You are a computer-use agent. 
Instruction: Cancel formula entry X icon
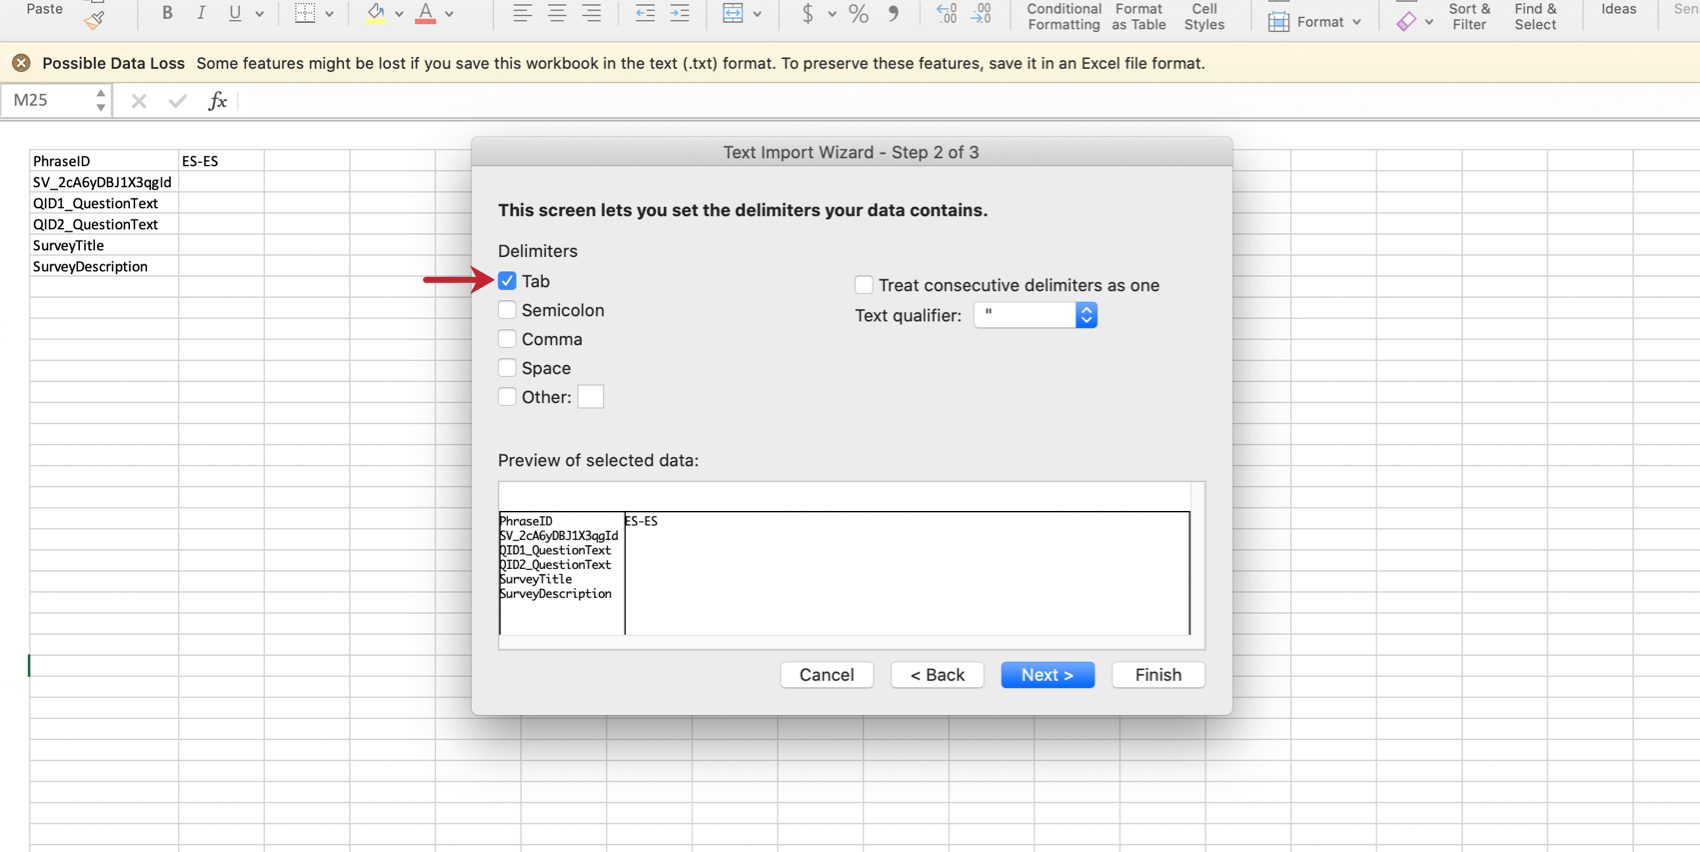tap(139, 100)
